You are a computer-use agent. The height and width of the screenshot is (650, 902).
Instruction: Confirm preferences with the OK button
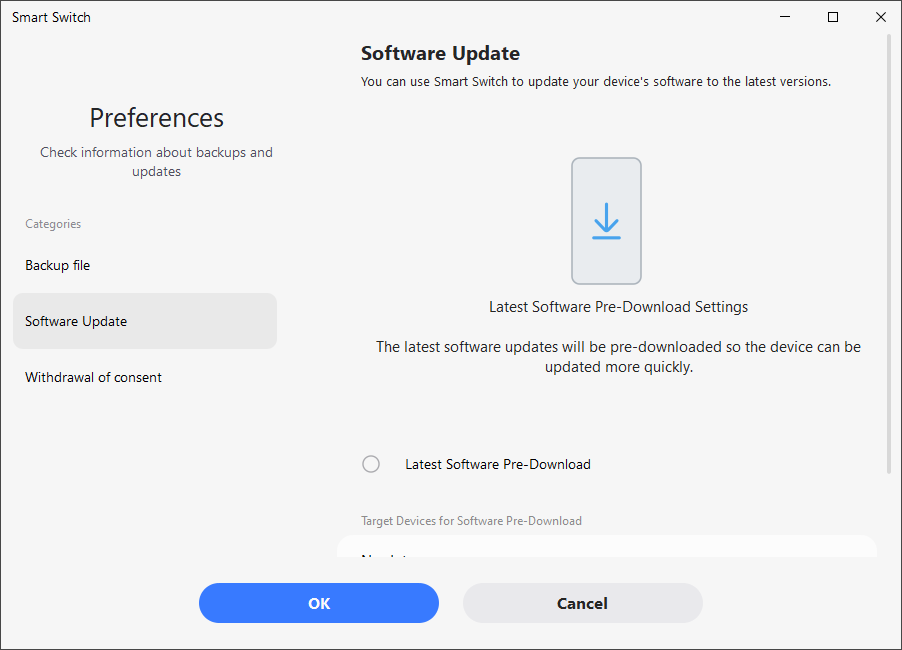[x=319, y=603]
